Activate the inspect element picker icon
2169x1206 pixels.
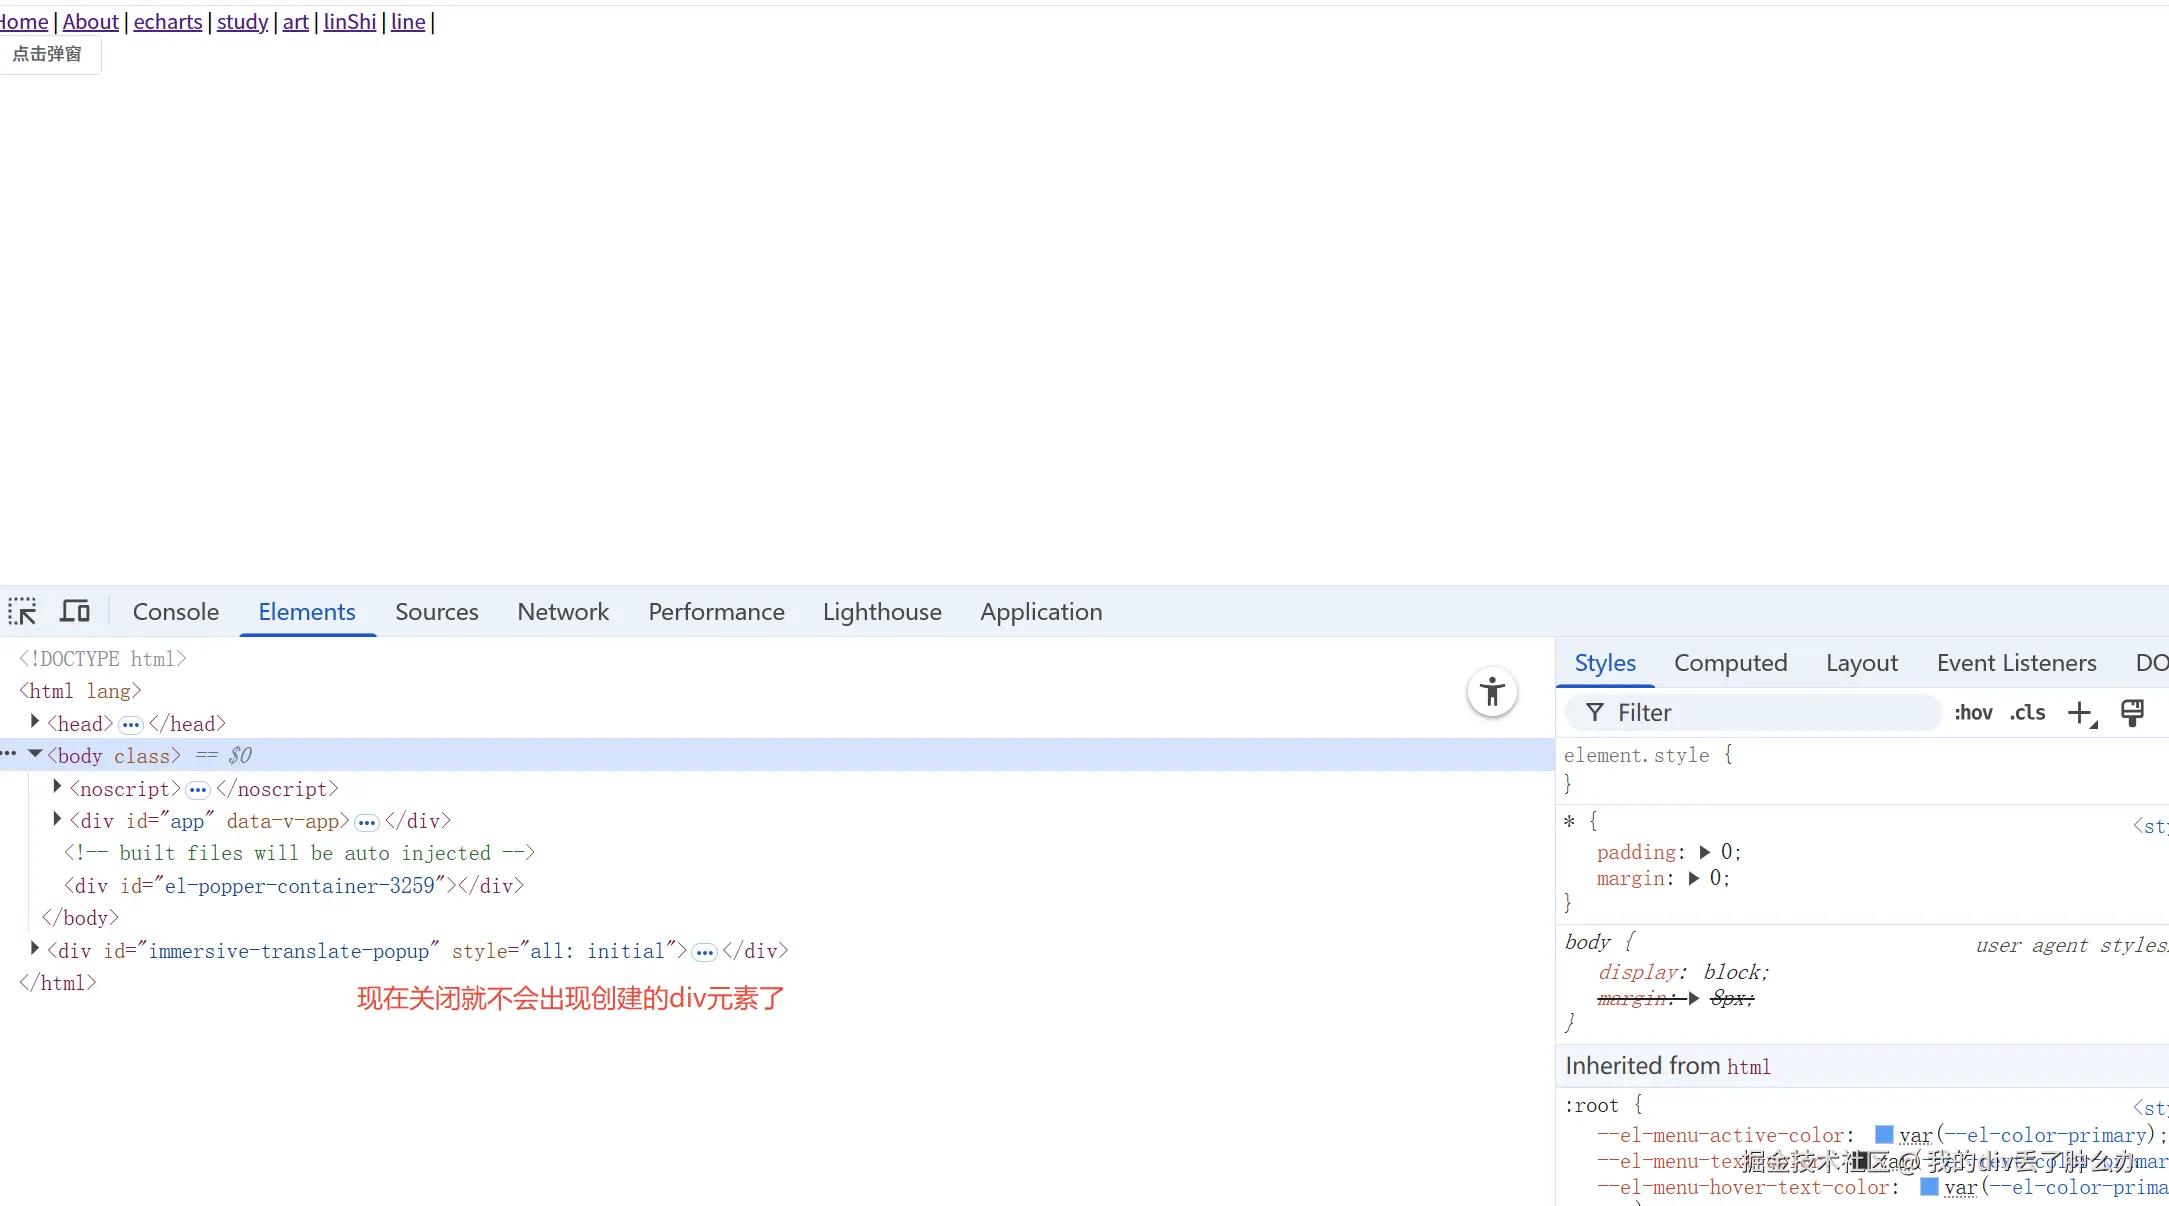click(x=23, y=611)
